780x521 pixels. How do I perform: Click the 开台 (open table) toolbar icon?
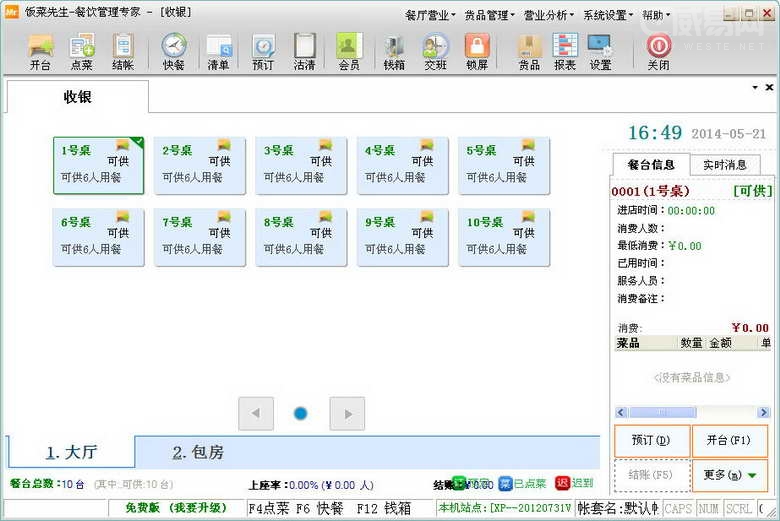click(x=40, y=51)
